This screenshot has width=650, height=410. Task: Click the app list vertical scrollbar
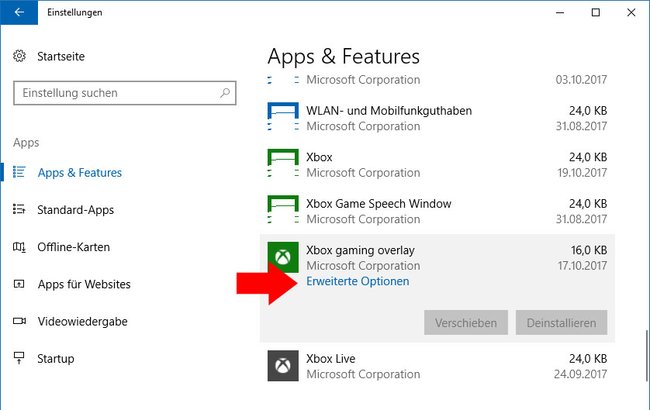coord(646,355)
